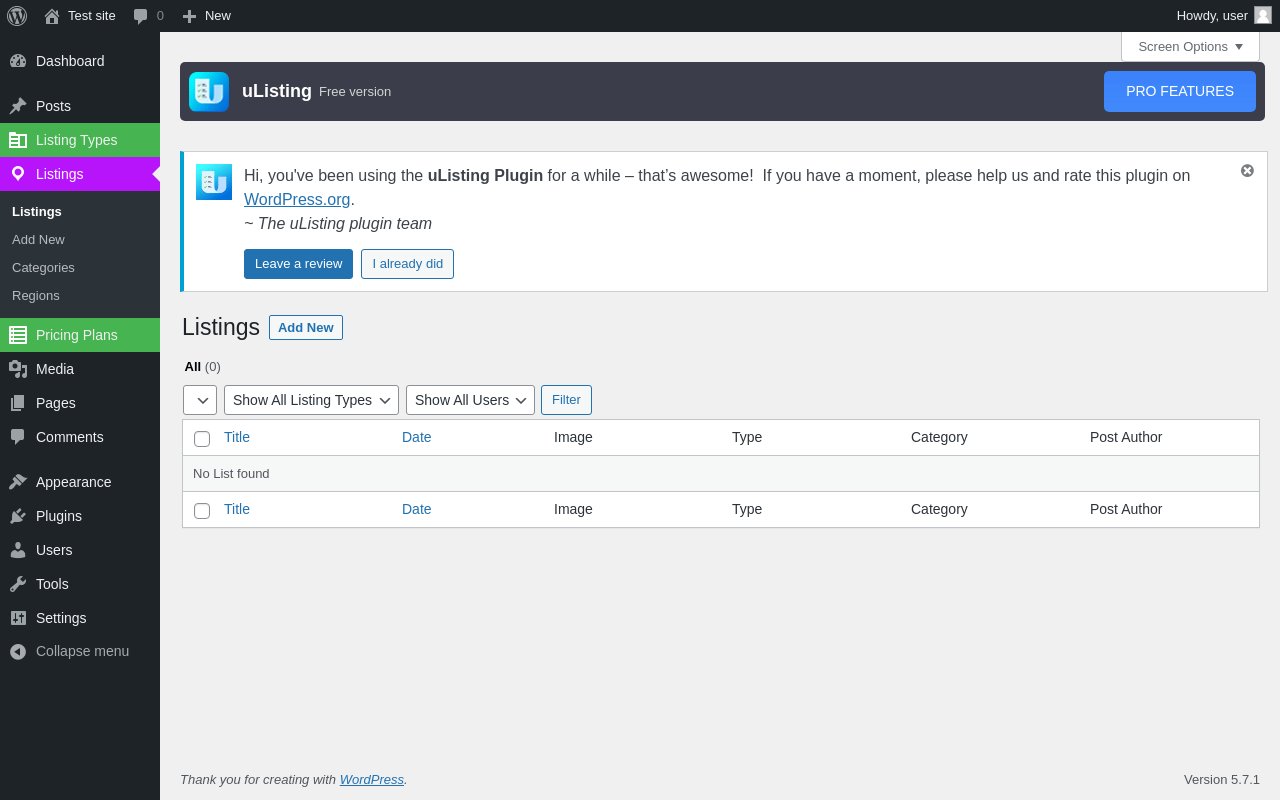Open the user avatar in admin bar
Image resolution: width=1280 pixels, height=800 pixels.
tap(1263, 15)
